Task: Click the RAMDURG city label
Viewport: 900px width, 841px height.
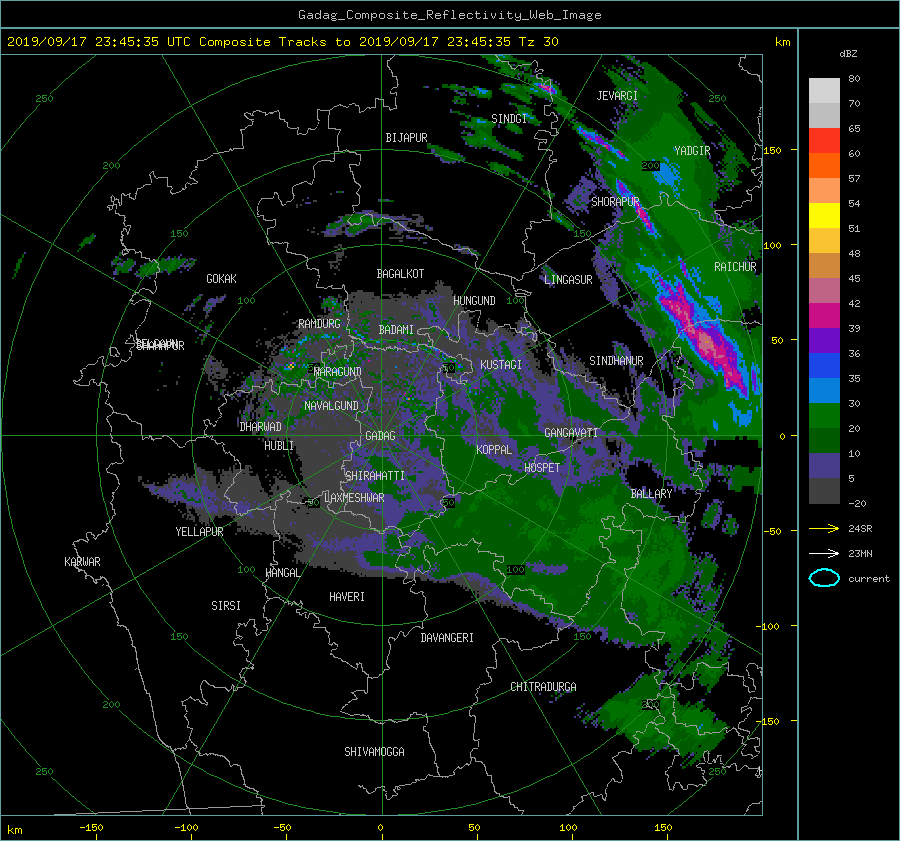Action: pos(319,324)
